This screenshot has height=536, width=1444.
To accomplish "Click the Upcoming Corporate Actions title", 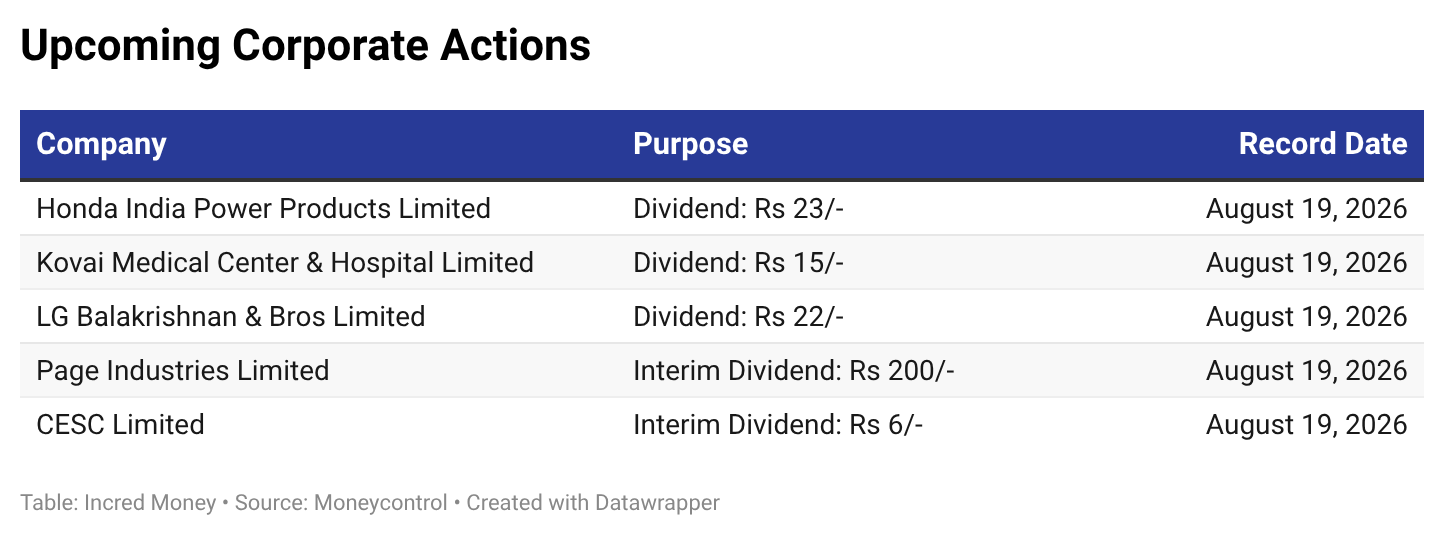I will point(305,46).
